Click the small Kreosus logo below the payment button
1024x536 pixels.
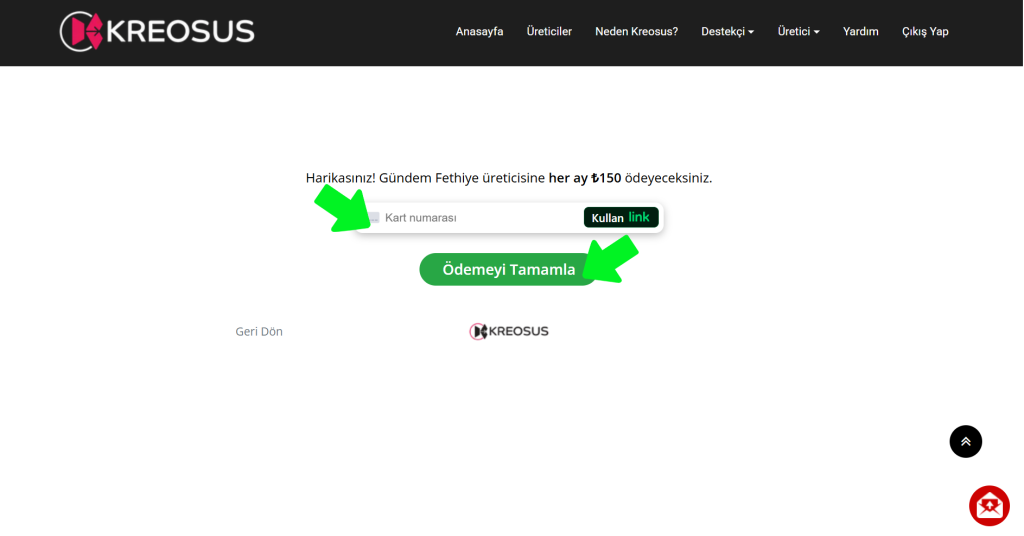point(509,331)
